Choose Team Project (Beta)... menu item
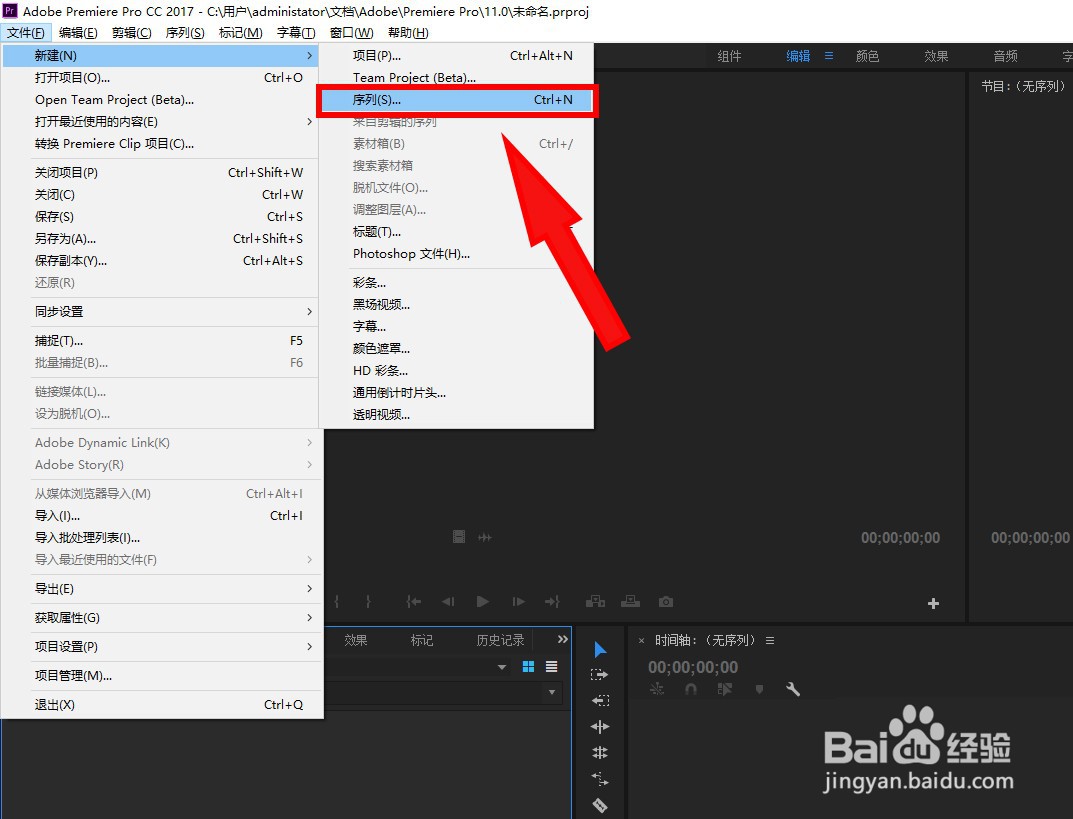This screenshot has height=819, width=1073. coord(457,77)
